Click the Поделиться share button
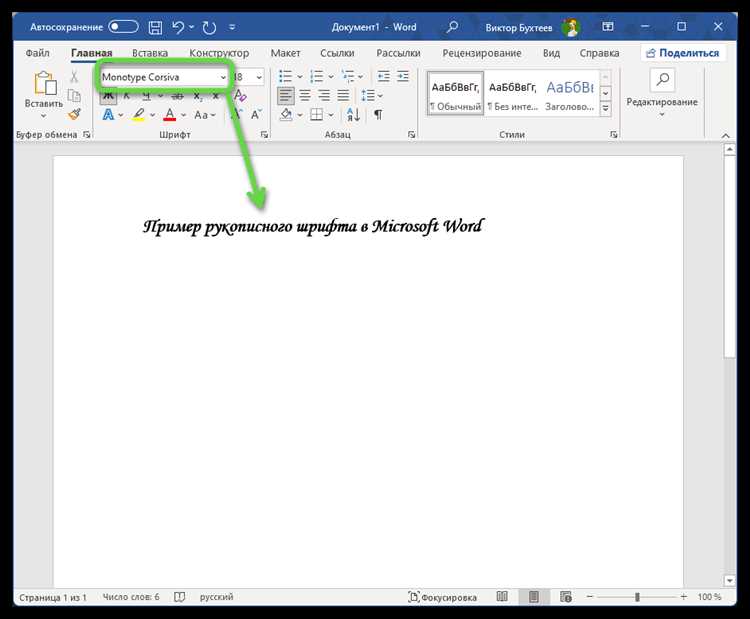 [683, 53]
